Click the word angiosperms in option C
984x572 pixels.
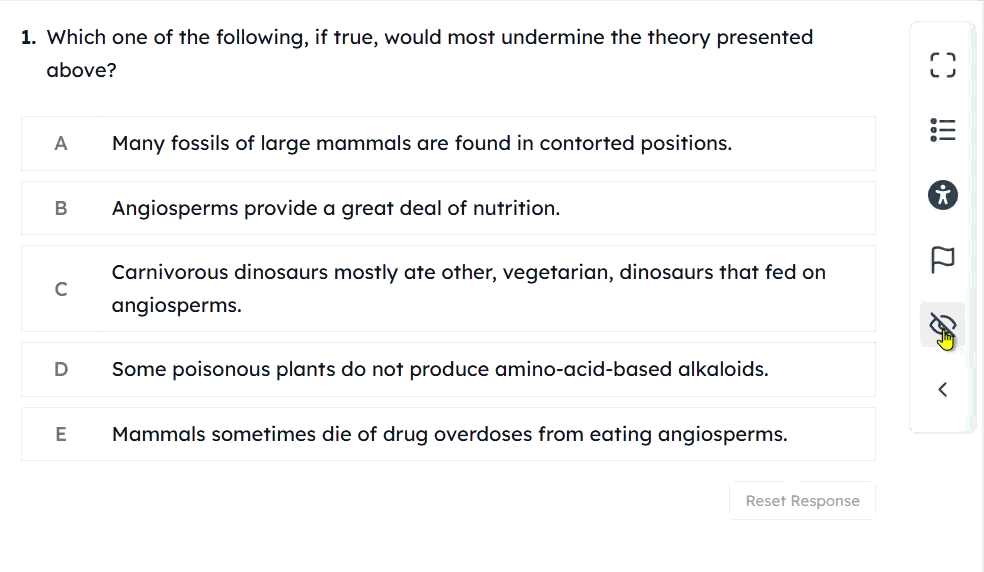click(176, 305)
